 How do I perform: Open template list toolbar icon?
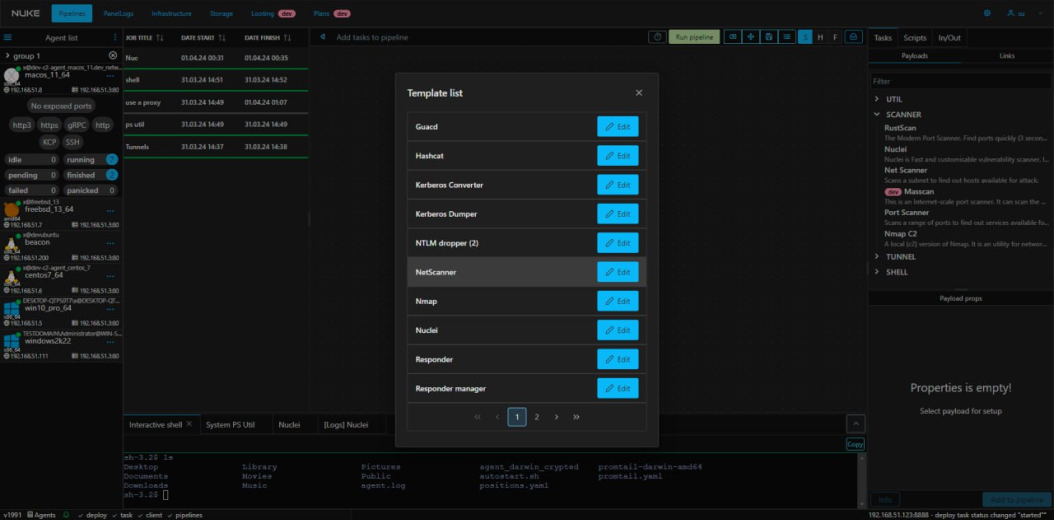click(786, 37)
